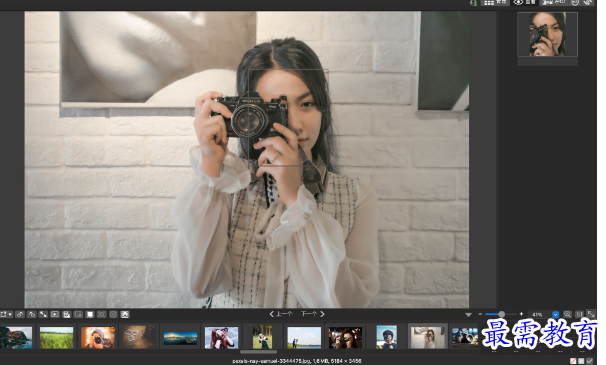606x365 pixels.
Task: Select the blue sky landscape thumbnail
Action: [304, 337]
